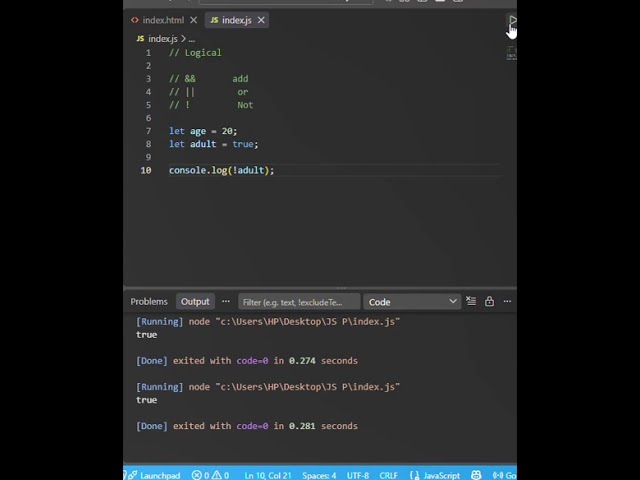Place cursor in console.log(!adult); line

click(222, 170)
